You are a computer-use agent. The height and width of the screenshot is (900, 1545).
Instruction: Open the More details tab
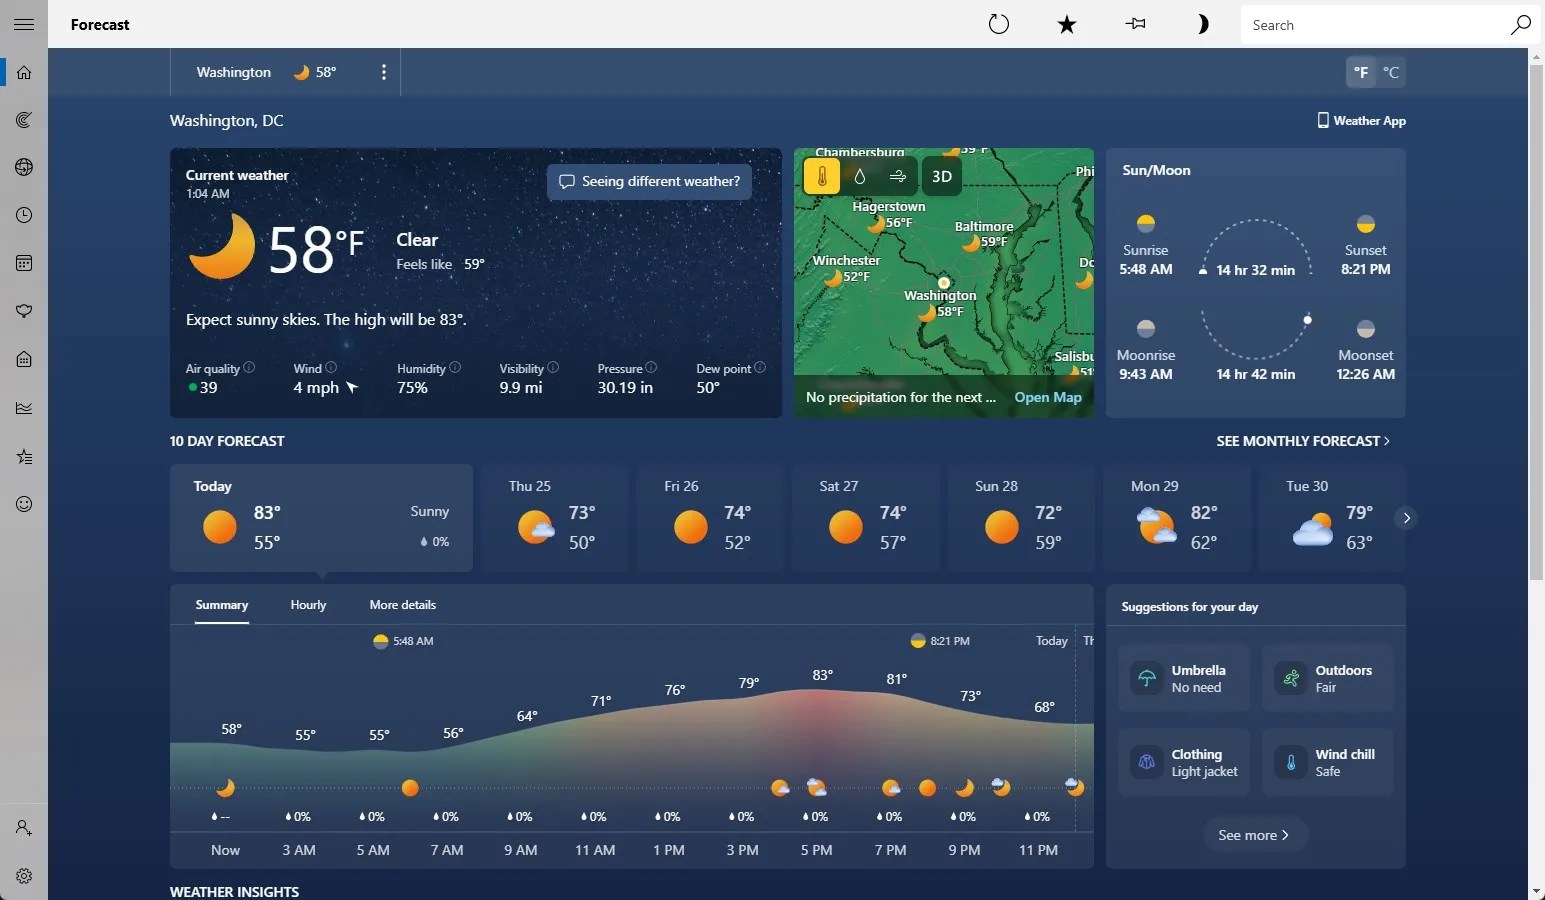[402, 605]
